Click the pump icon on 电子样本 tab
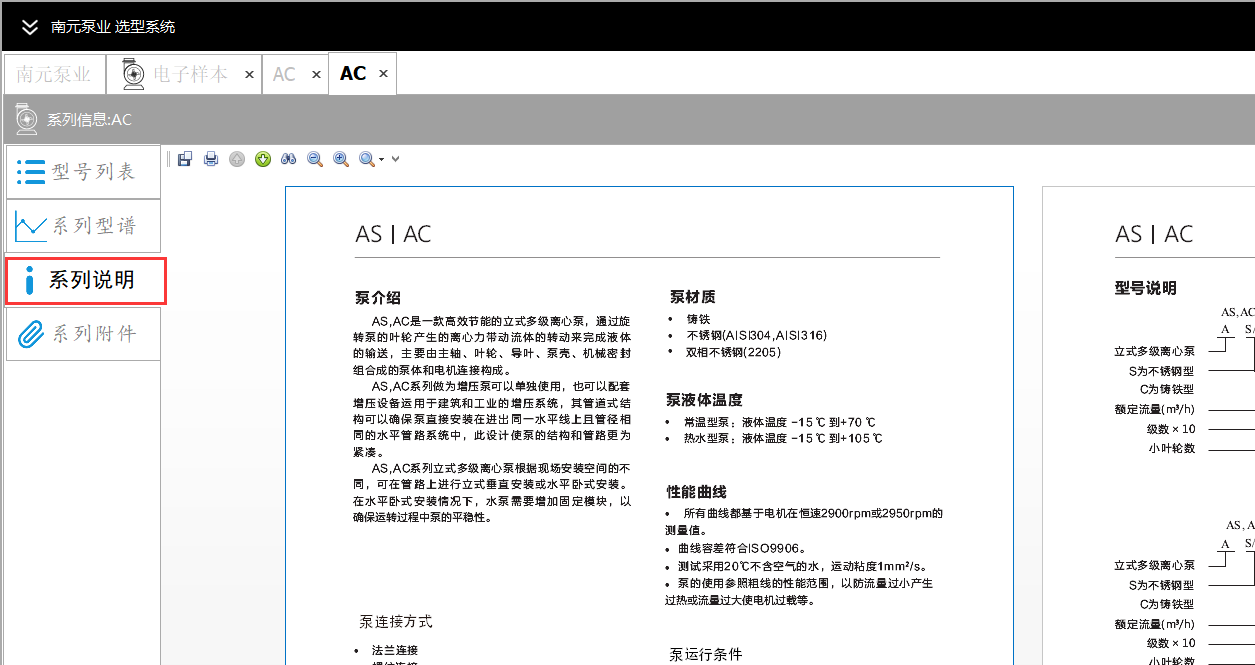This screenshot has height=665, width=1255. [x=131, y=74]
